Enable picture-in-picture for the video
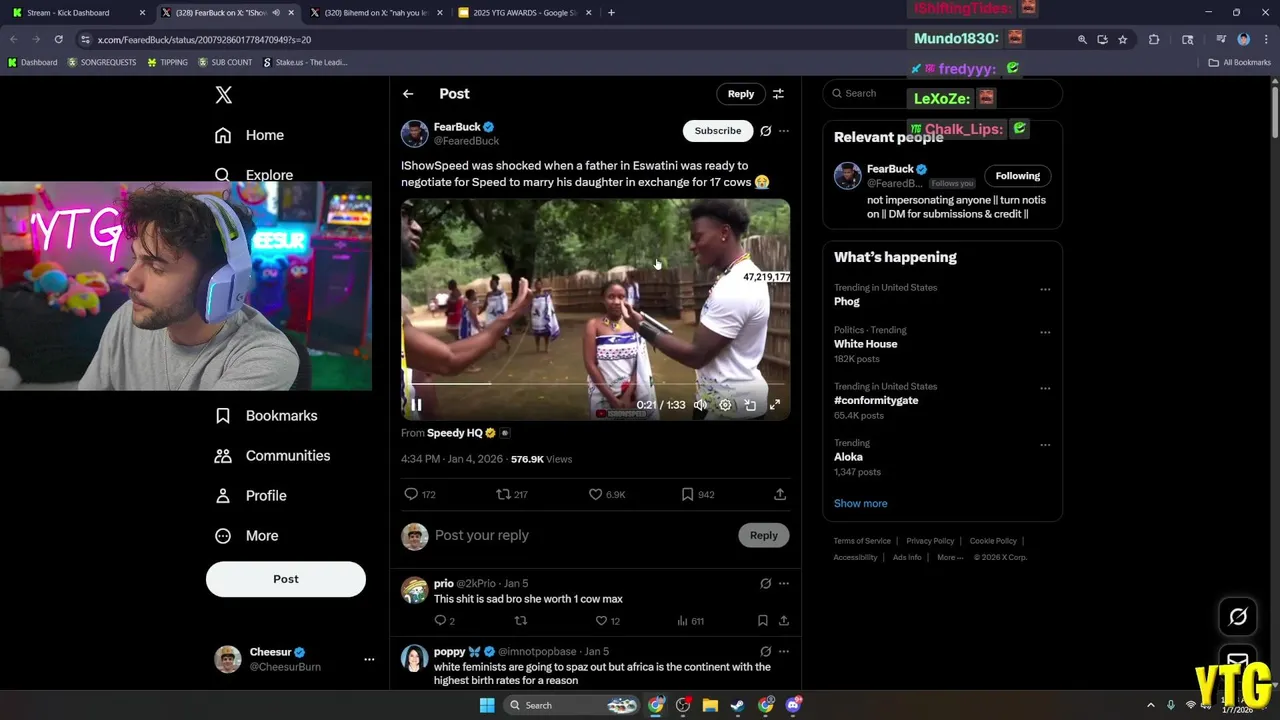 (750, 405)
